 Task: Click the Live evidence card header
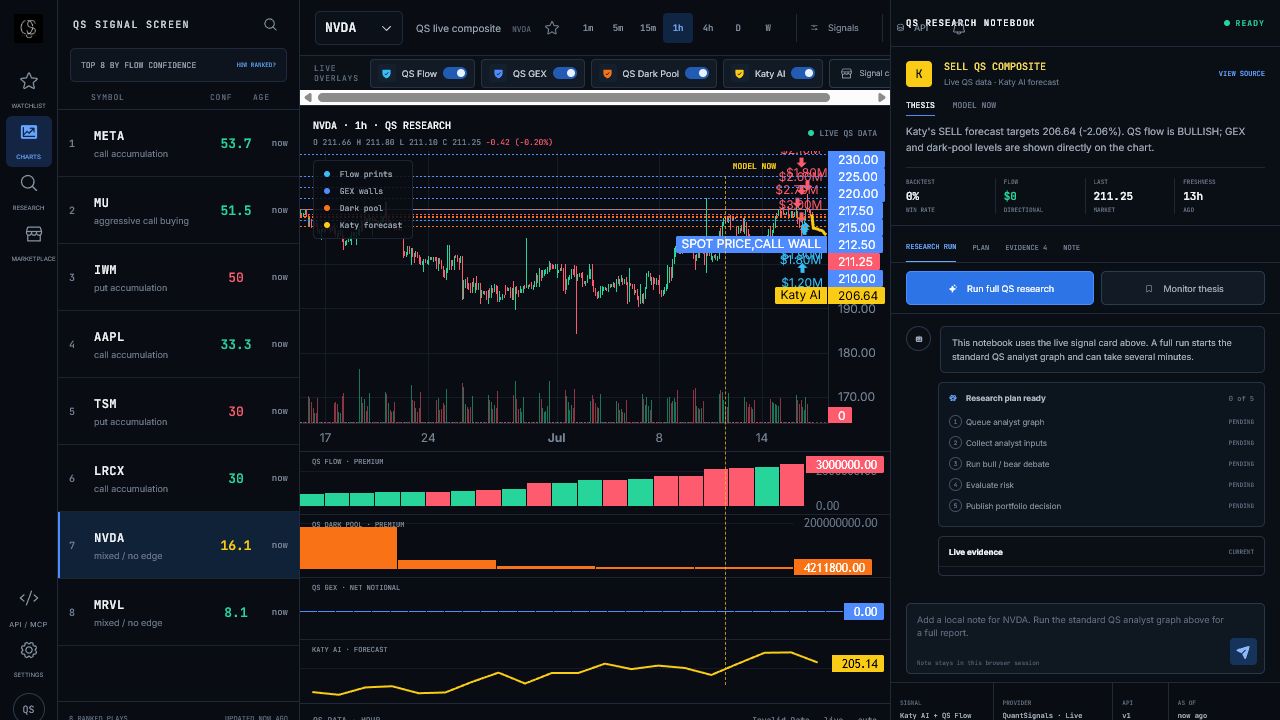pyautogui.click(x=1101, y=552)
